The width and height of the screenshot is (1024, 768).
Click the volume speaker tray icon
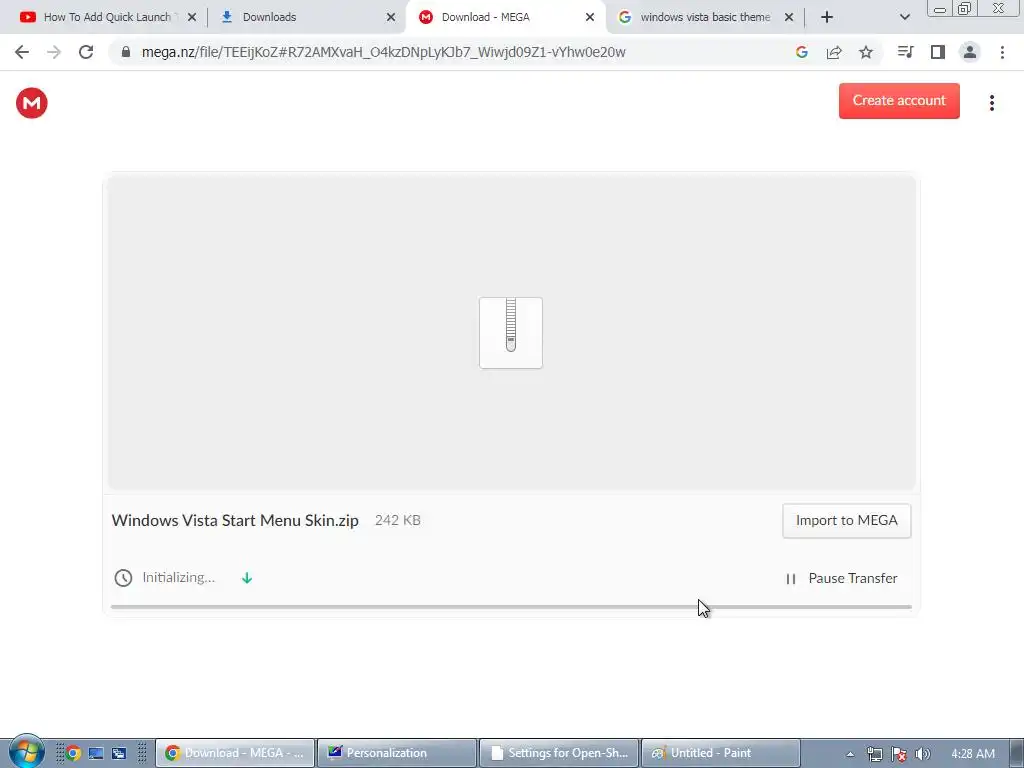[922, 754]
